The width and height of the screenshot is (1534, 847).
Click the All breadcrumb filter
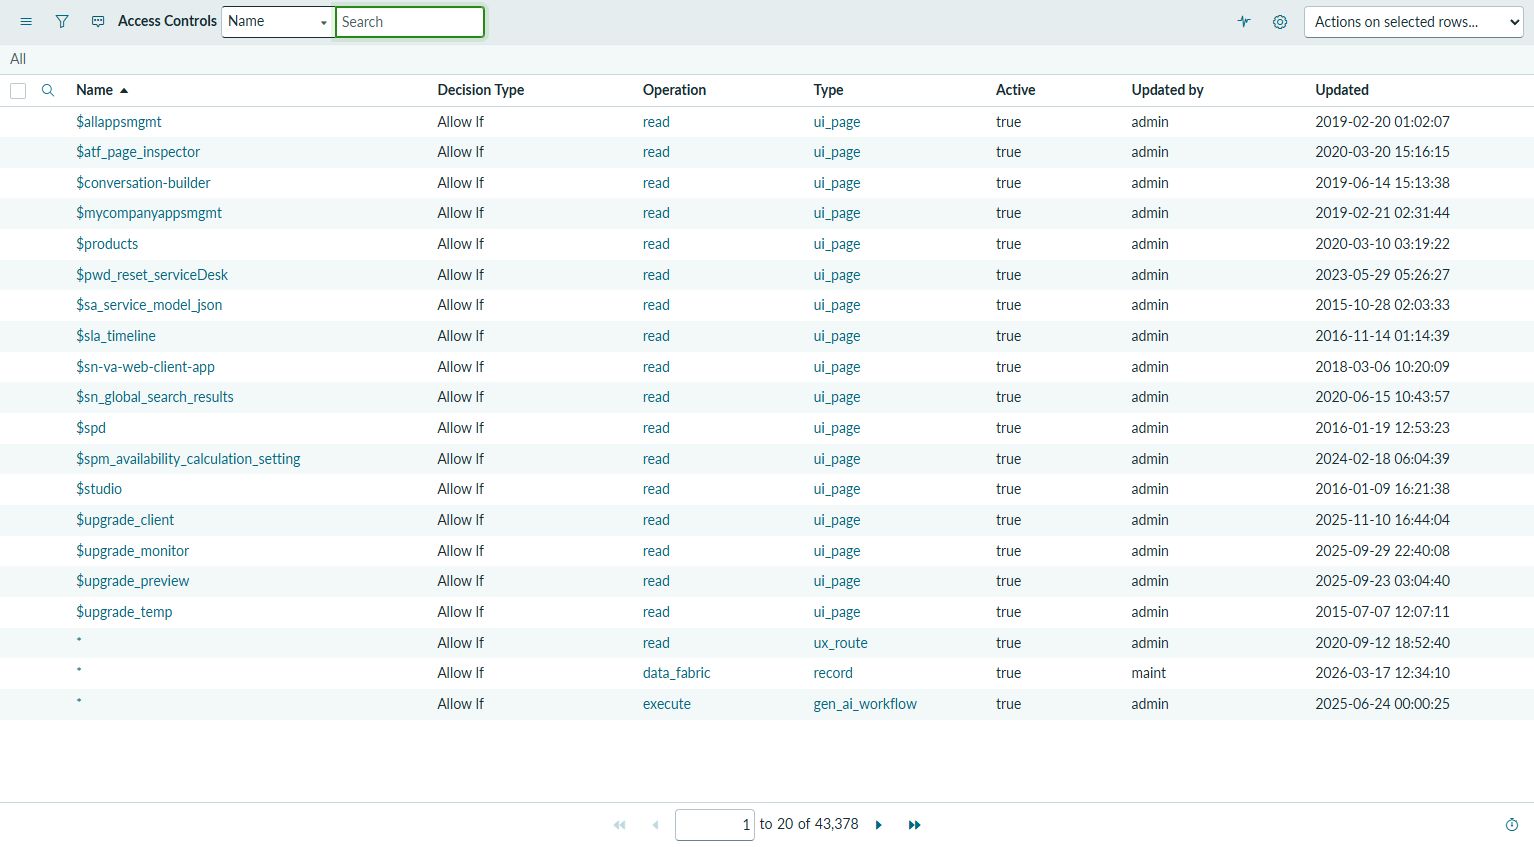(18, 59)
